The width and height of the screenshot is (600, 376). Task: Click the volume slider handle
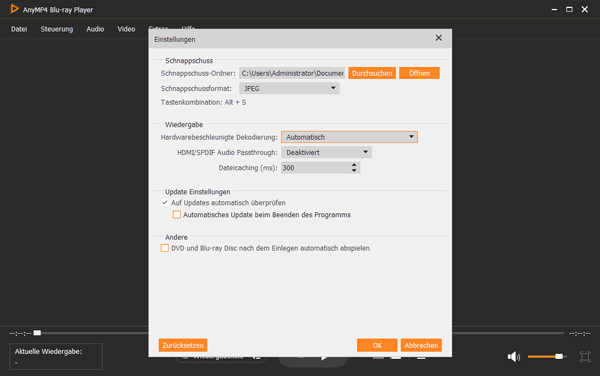[559, 356]
